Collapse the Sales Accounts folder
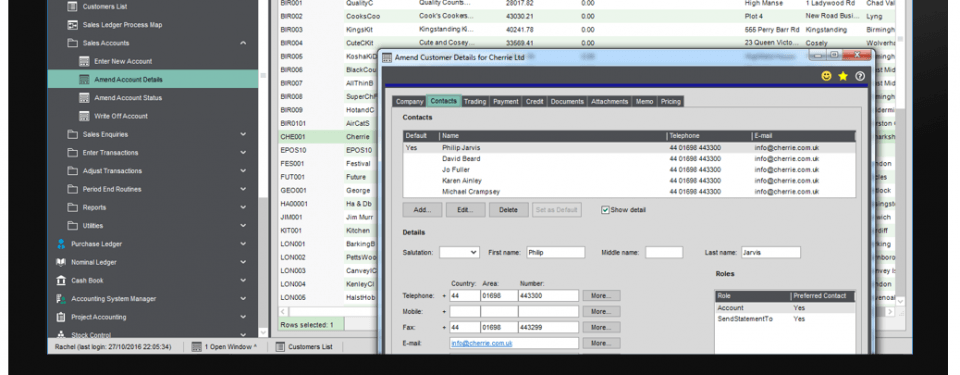The image size is (960, 375). click(x=243, y=43)
